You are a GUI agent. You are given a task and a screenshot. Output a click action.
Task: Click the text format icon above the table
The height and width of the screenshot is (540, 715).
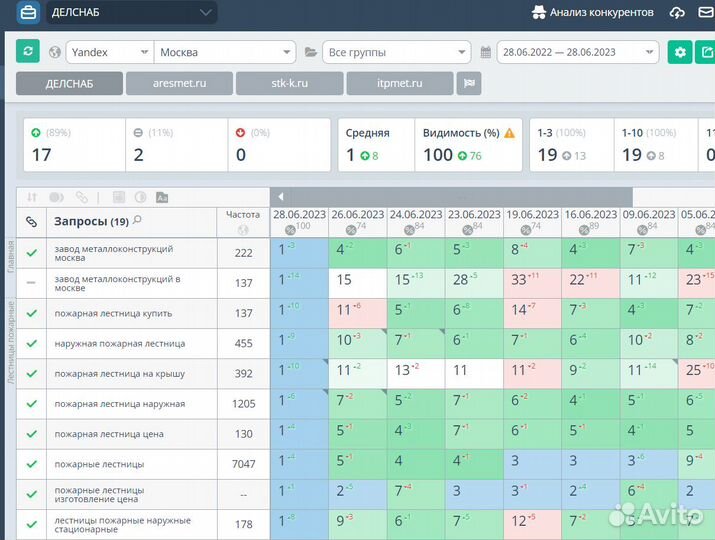(x=162, y=198)
